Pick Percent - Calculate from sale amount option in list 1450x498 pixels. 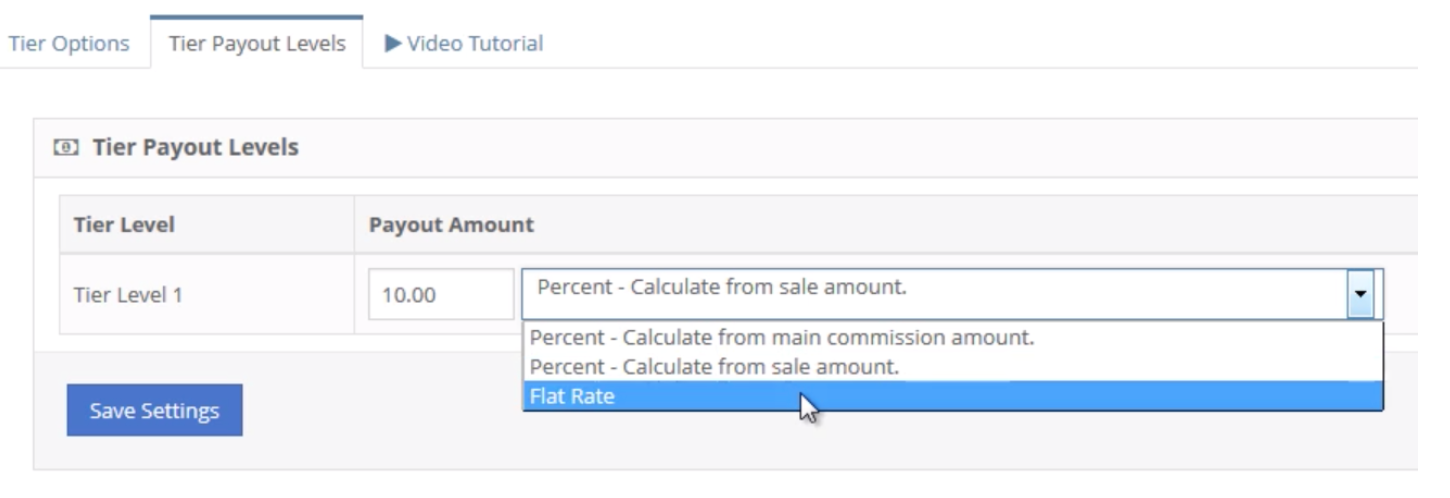click(x=714, y=367)
